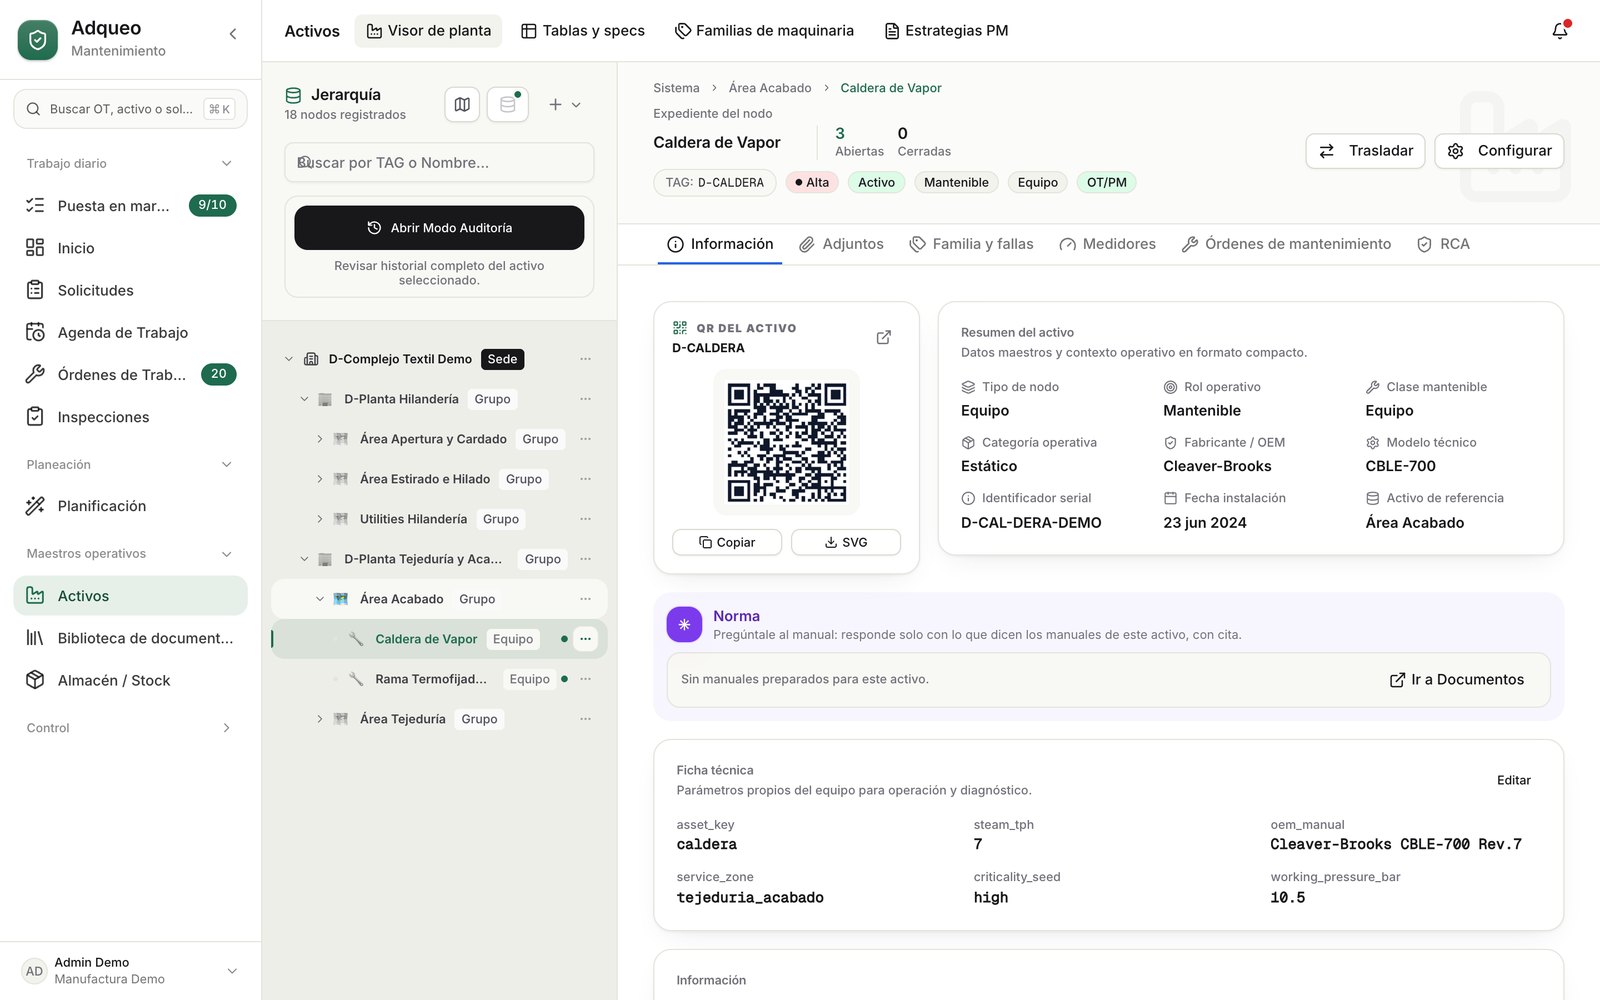The image size is (1600, 1000).
Task: Collapse the sidebar with the arrow icon
Action: (x=233, y=34)
